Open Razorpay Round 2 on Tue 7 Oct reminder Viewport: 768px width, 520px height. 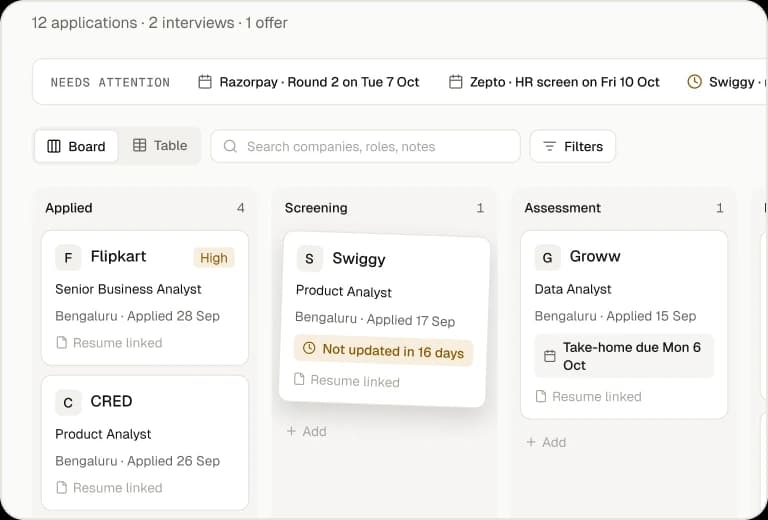click(x=309, y=82)
